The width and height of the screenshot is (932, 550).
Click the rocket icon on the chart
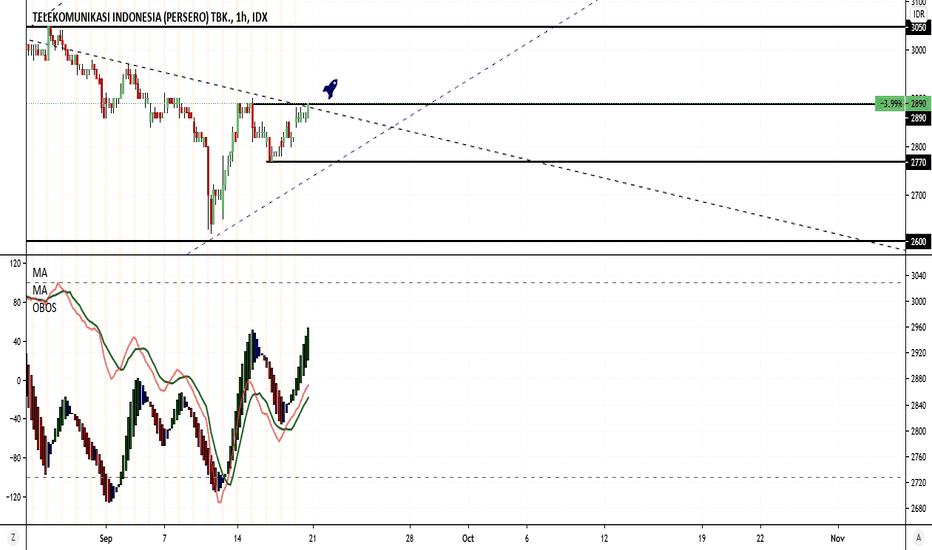[330, 89]
